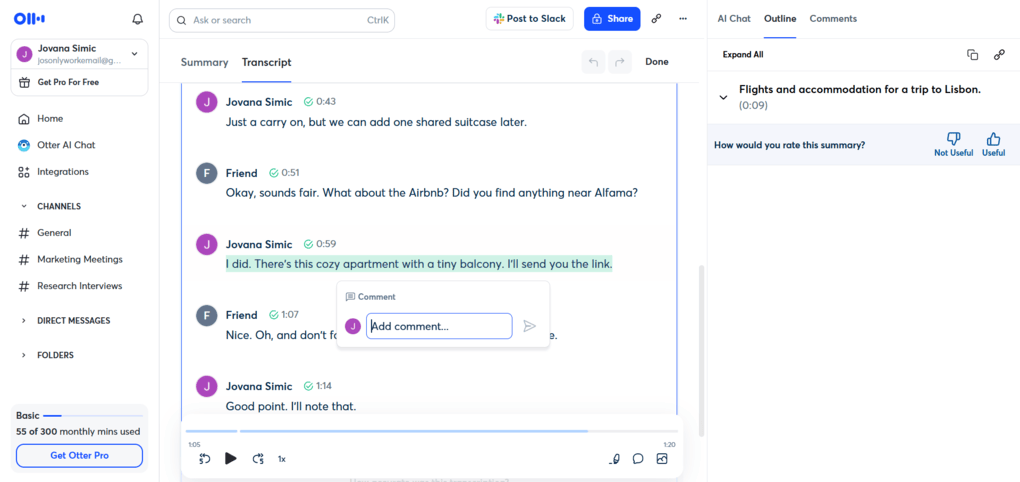Click the Post to Slack button
Image resolution: width=1020 pixels, height=482 pixels.
click(530, 19)
